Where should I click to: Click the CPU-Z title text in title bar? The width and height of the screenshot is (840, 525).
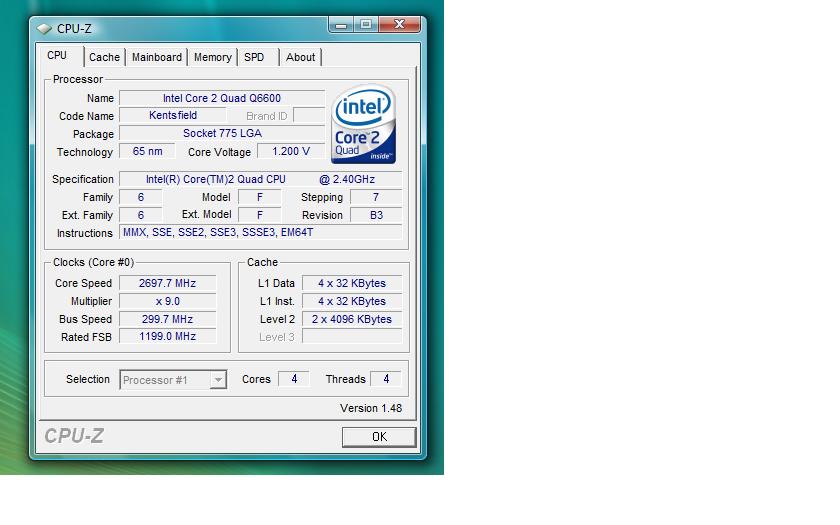pyautogui.click(x=74, y=28)
